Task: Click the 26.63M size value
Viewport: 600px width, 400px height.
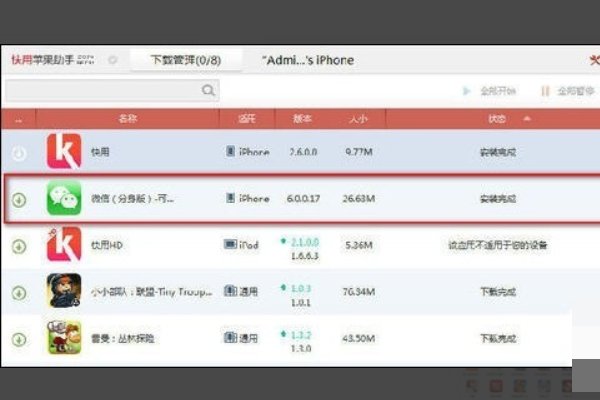Action: point(359,199)
